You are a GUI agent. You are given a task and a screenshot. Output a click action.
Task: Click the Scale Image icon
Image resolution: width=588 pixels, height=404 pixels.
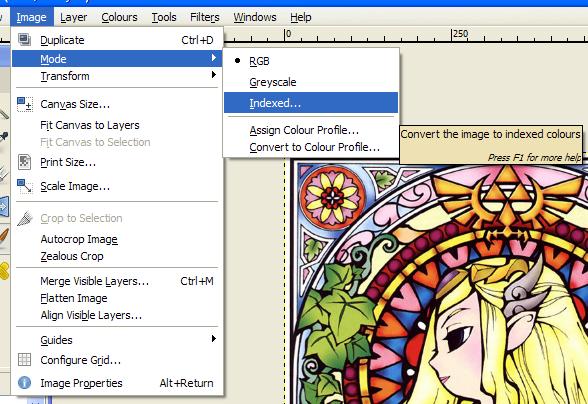click(25, 186)
